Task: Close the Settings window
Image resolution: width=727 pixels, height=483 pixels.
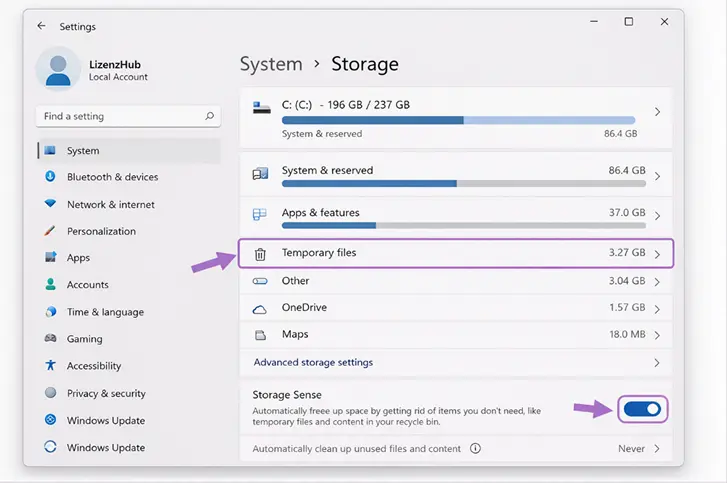Action: point(664,21)
